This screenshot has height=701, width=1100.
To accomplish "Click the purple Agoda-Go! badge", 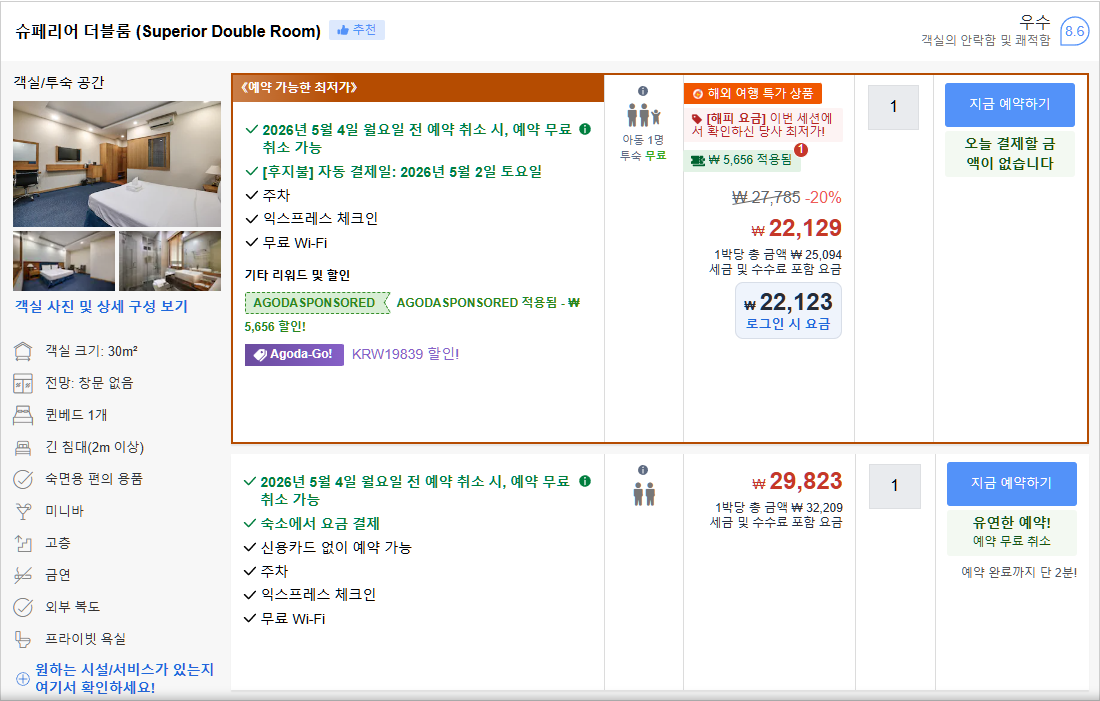I will point(294,354).
